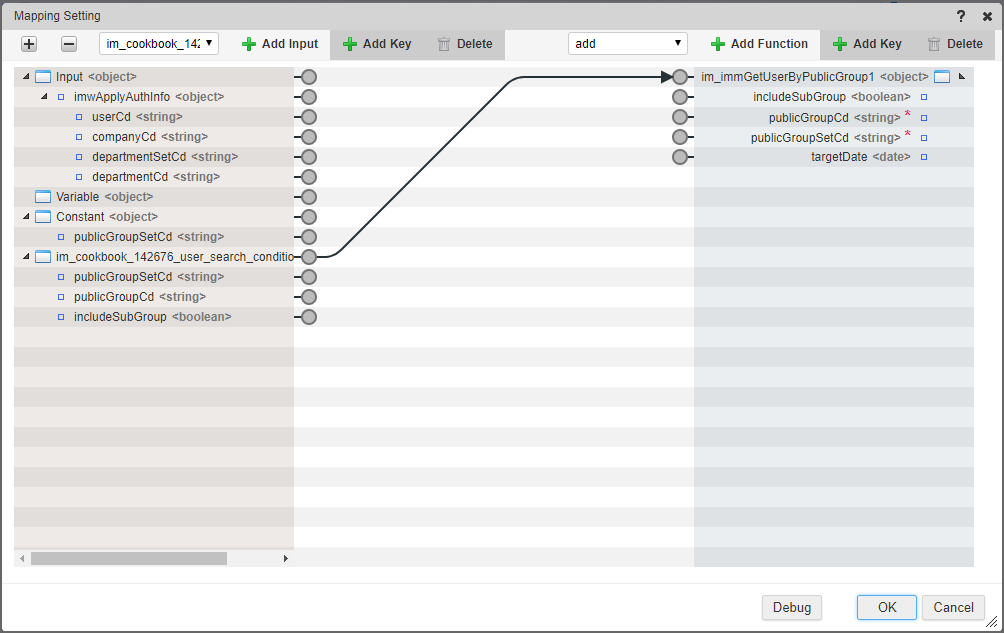Select the includeSubGroup input connector on right

[680, 97]
